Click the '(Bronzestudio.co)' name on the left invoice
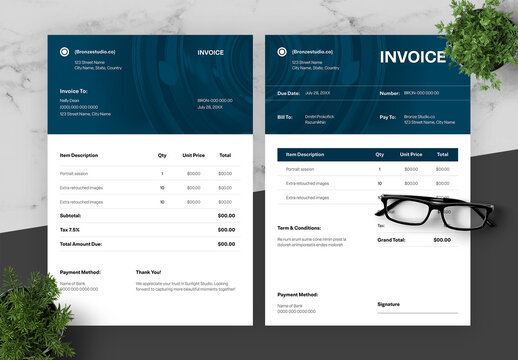Screen dimensions: 518x360 point(95,52)
